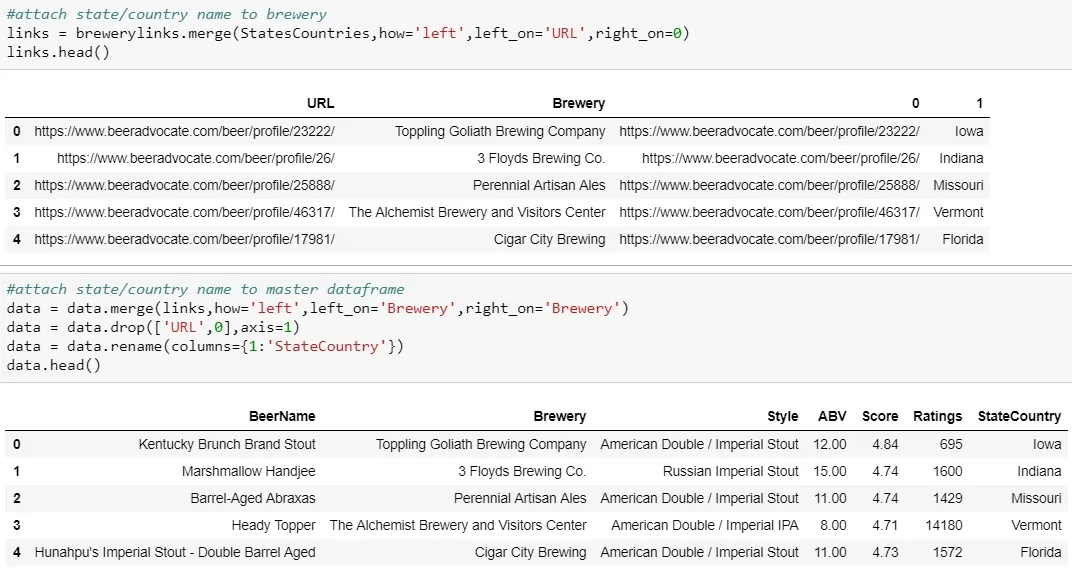Click the 'links.head()' code line
The image size is (1072, 578).
pos(58,52)
